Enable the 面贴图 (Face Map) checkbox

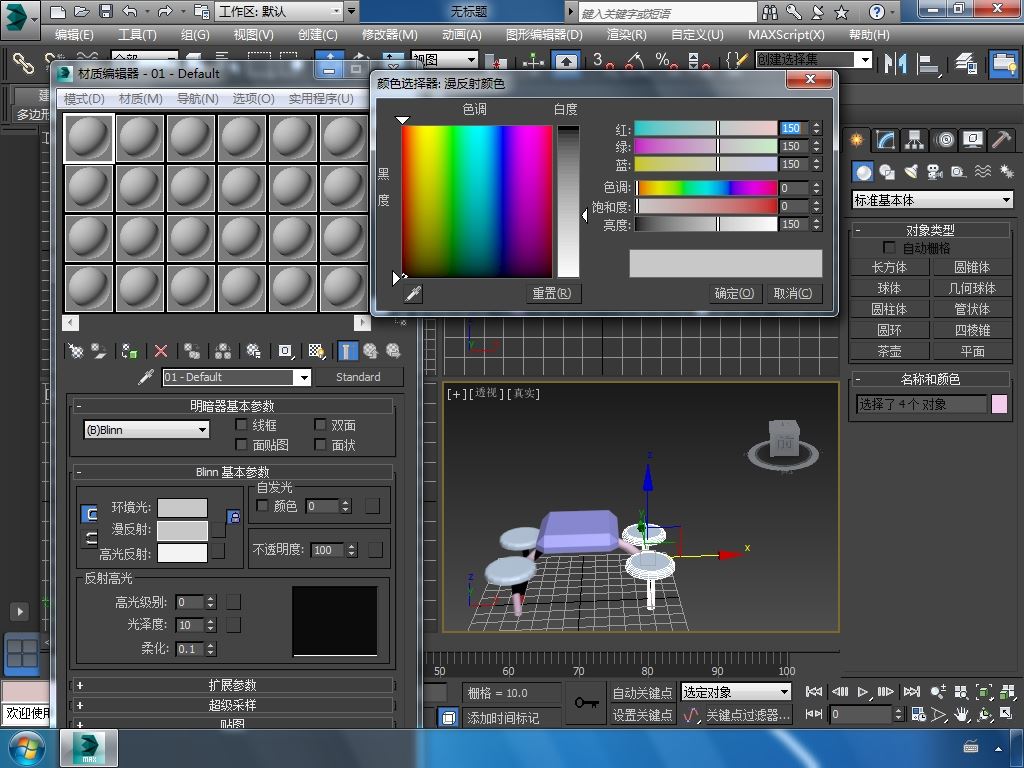tap(241, 445)
